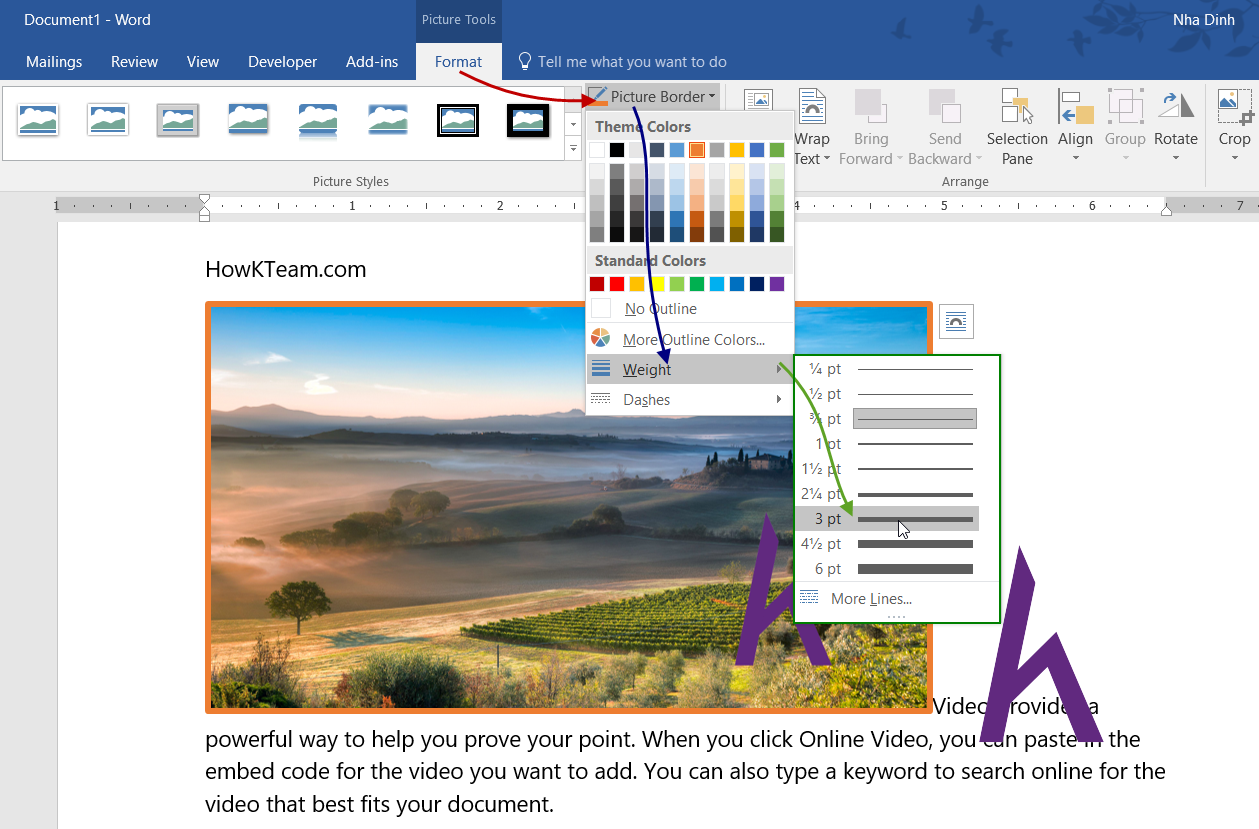Expand the Crop dropdown arrow
This screenshot has width=1259, height=829.
[1235, 158]
